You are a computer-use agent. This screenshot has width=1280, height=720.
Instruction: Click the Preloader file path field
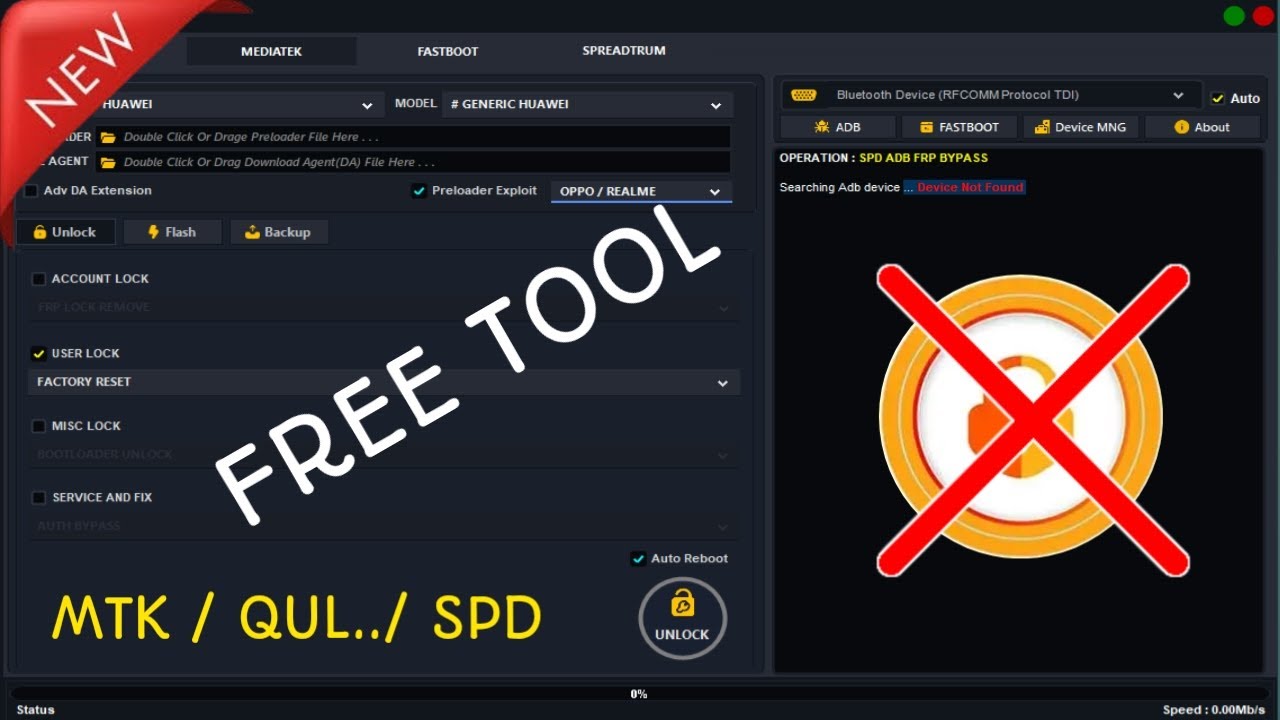tap(413, 137)
